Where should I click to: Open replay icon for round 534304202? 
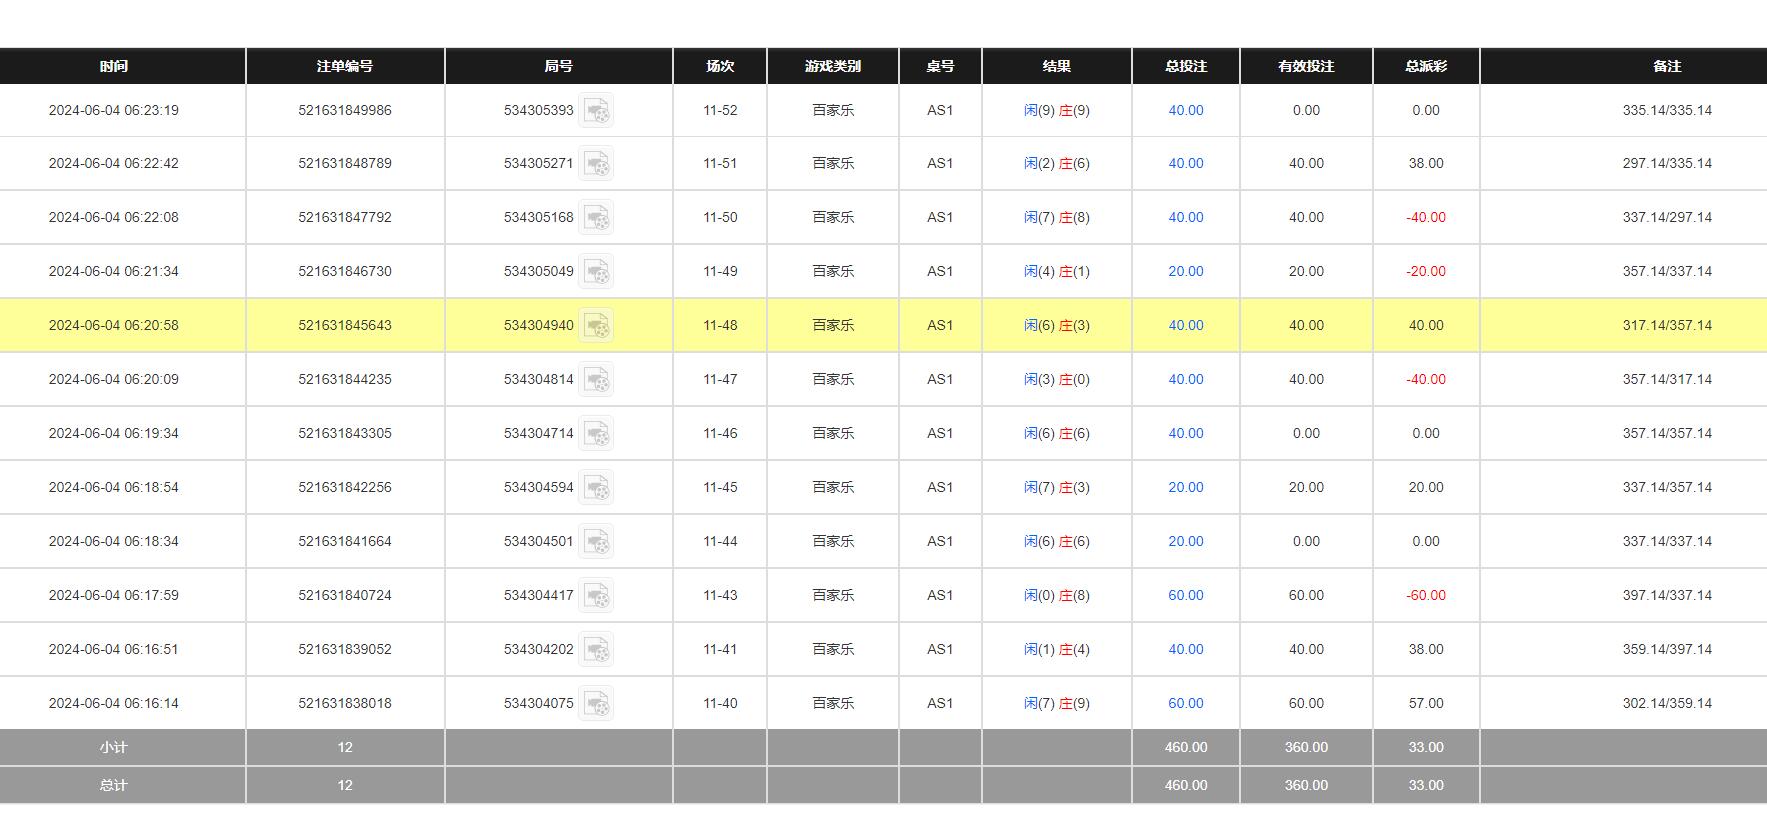tap(596, 650)
